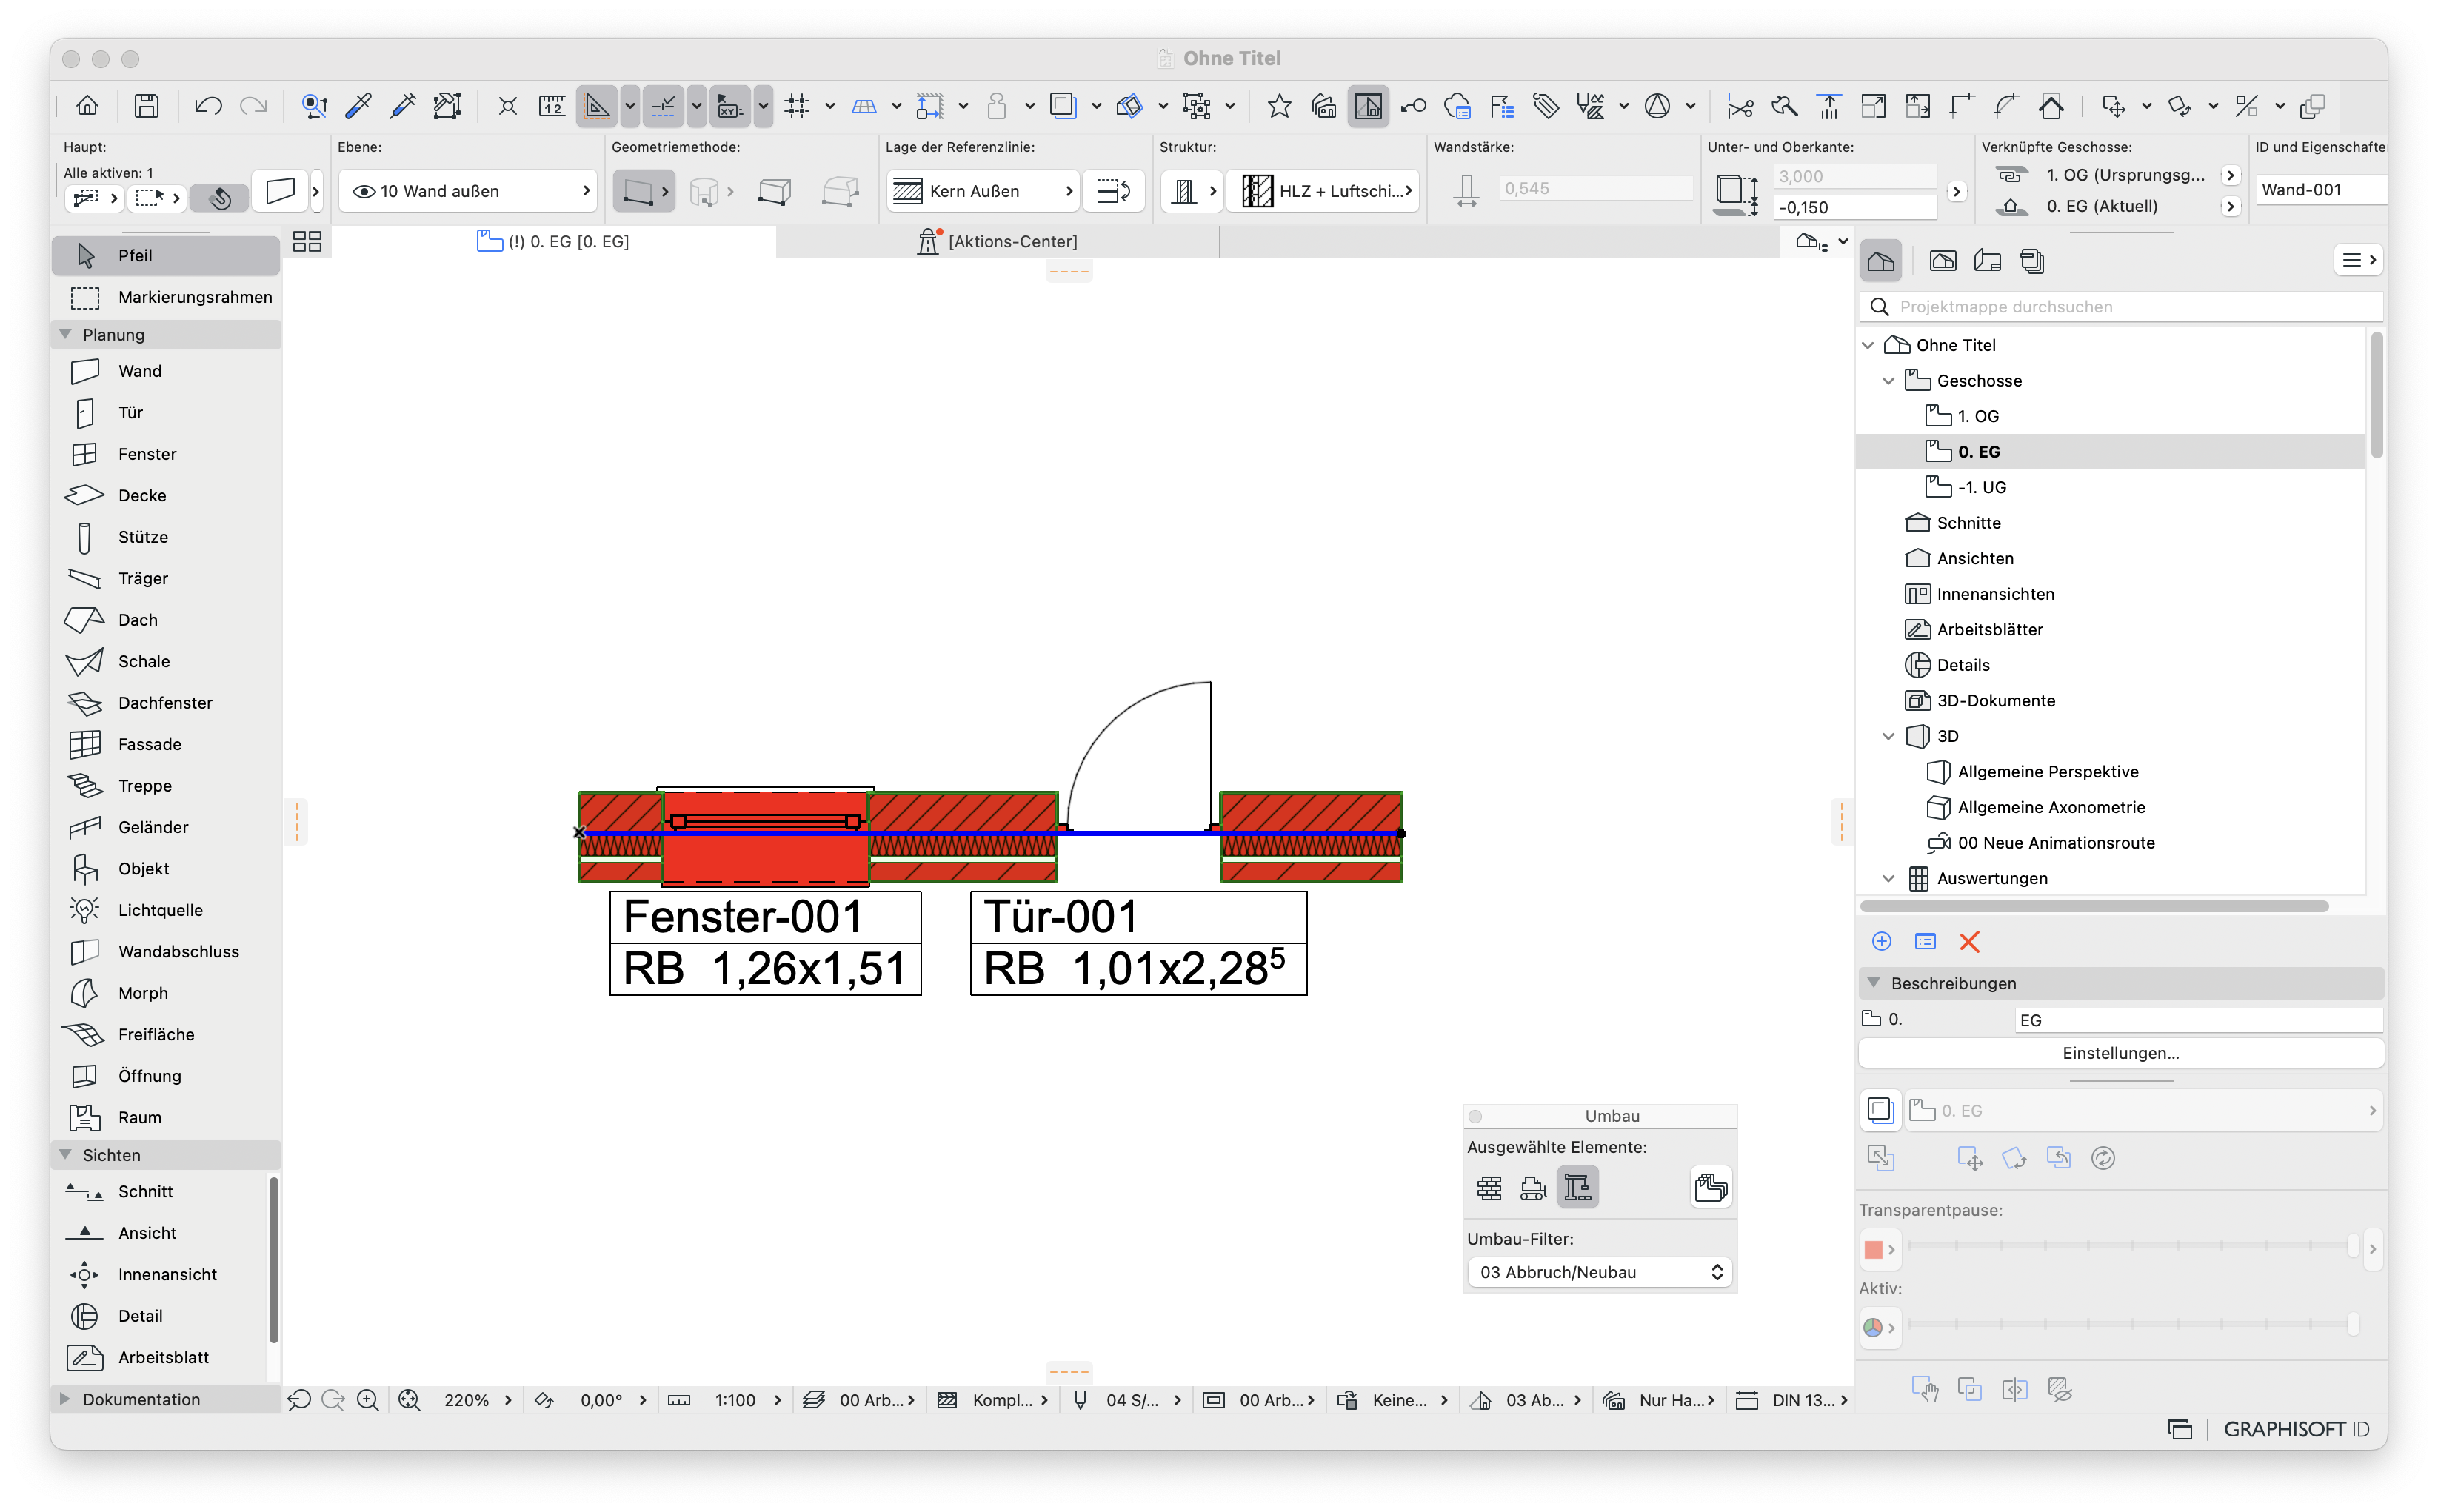This screenshot has width=2438, height=1512.
Task: Click the 1:100 scale in status bar
Action: pyautogui.click(x=735, y=1400)
